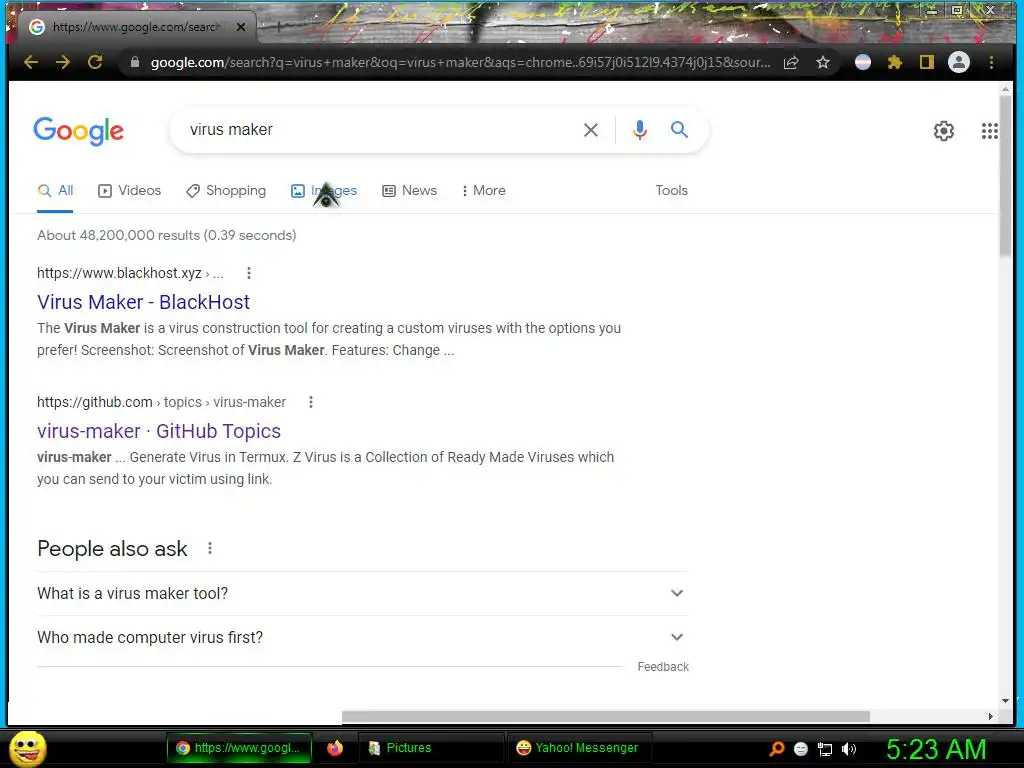The height and width of the screenshot is (768, 1024).
Task: Clear the search box with the X
Action: coord(590,130)
